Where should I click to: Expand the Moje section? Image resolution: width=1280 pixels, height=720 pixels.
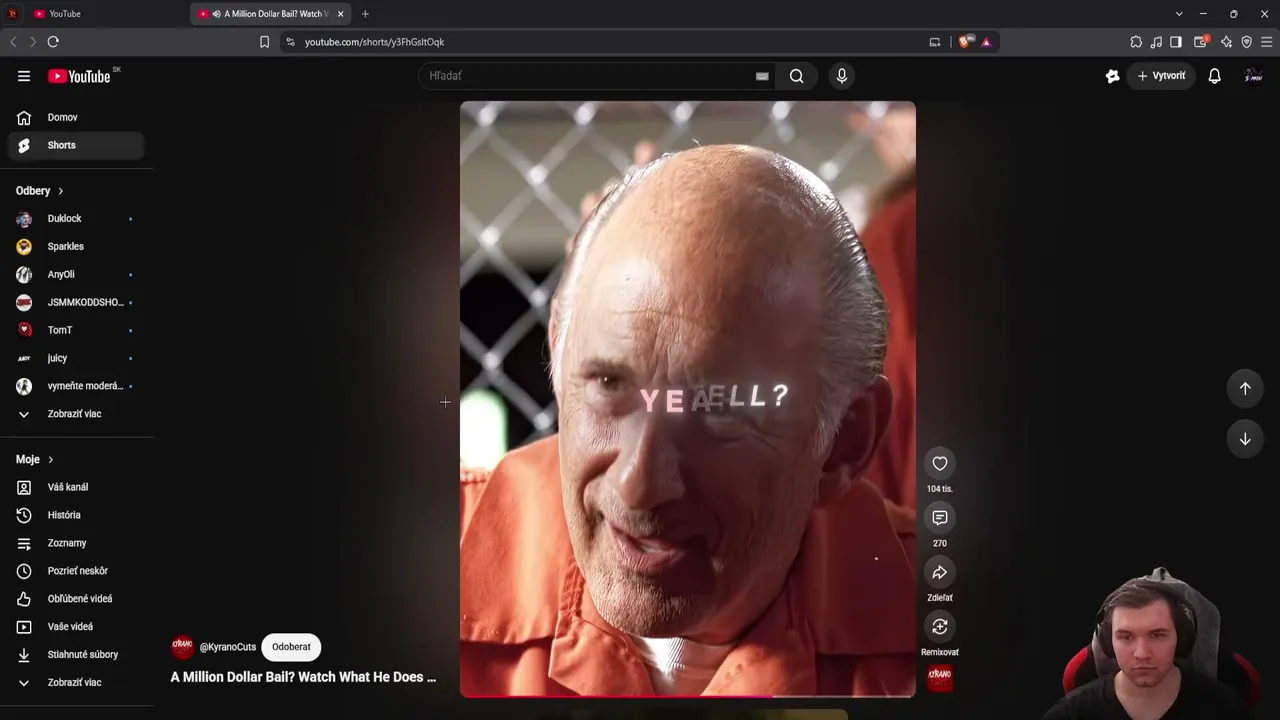[x=35, y=459]
